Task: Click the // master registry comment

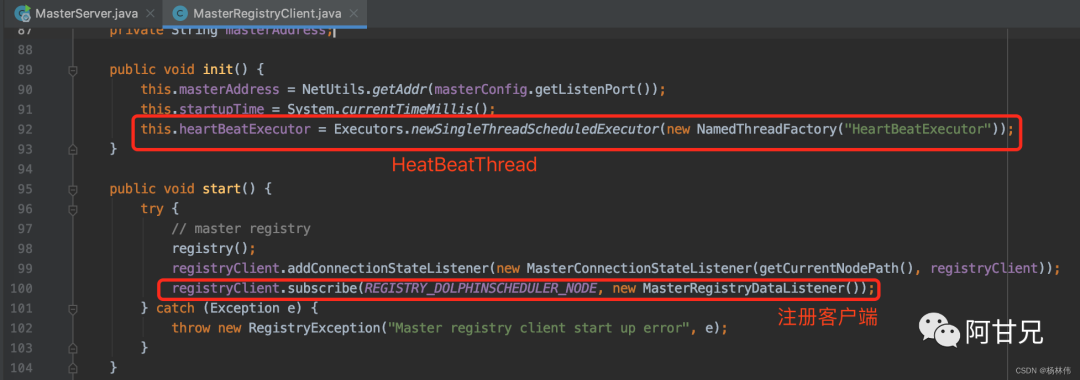Action: [241, 229]
